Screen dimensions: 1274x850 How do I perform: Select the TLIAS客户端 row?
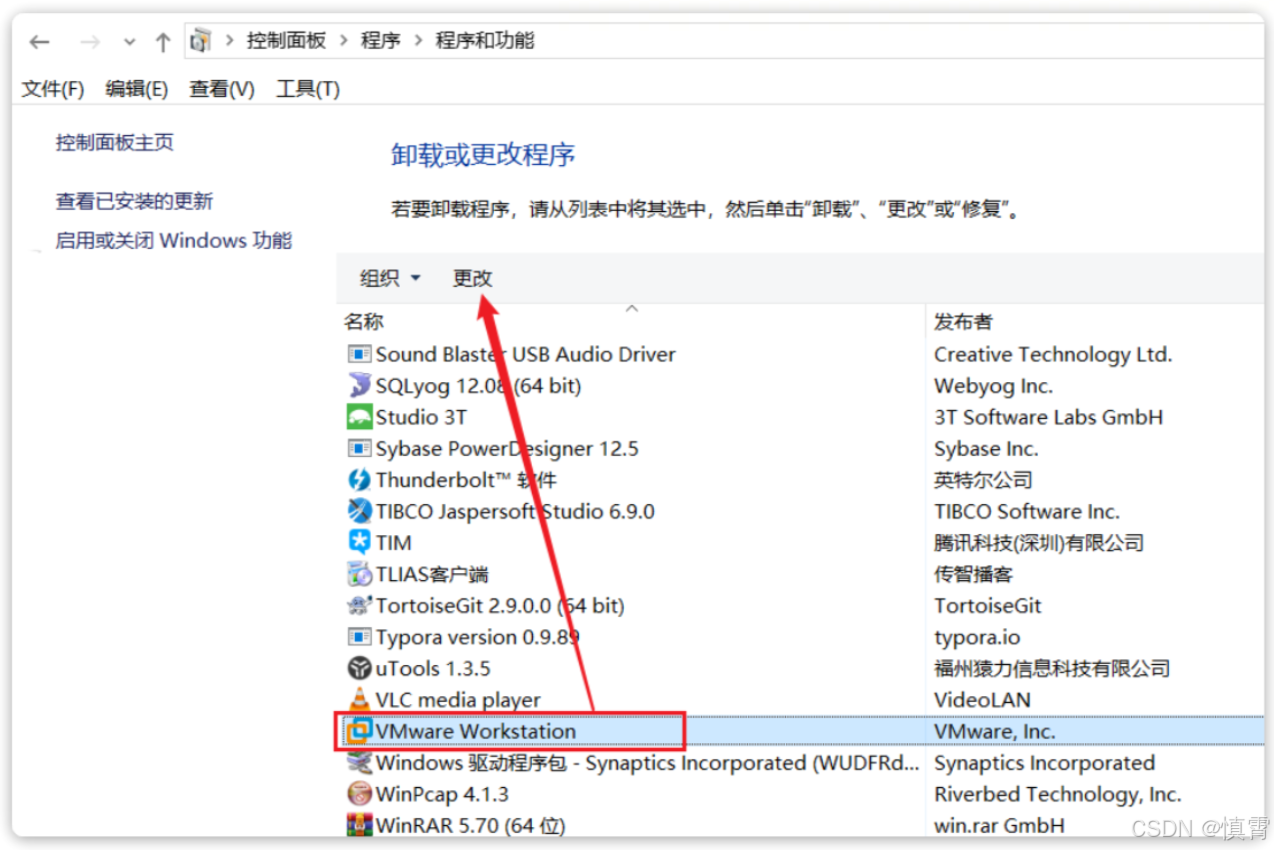[x=800, y=574]
